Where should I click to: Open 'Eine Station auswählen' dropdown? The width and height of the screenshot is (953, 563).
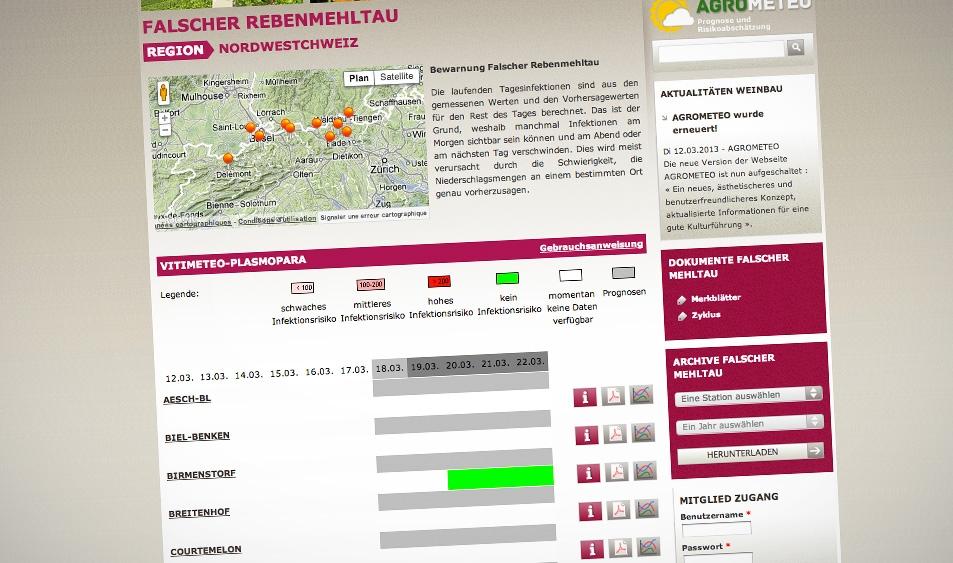pos(748,396)
